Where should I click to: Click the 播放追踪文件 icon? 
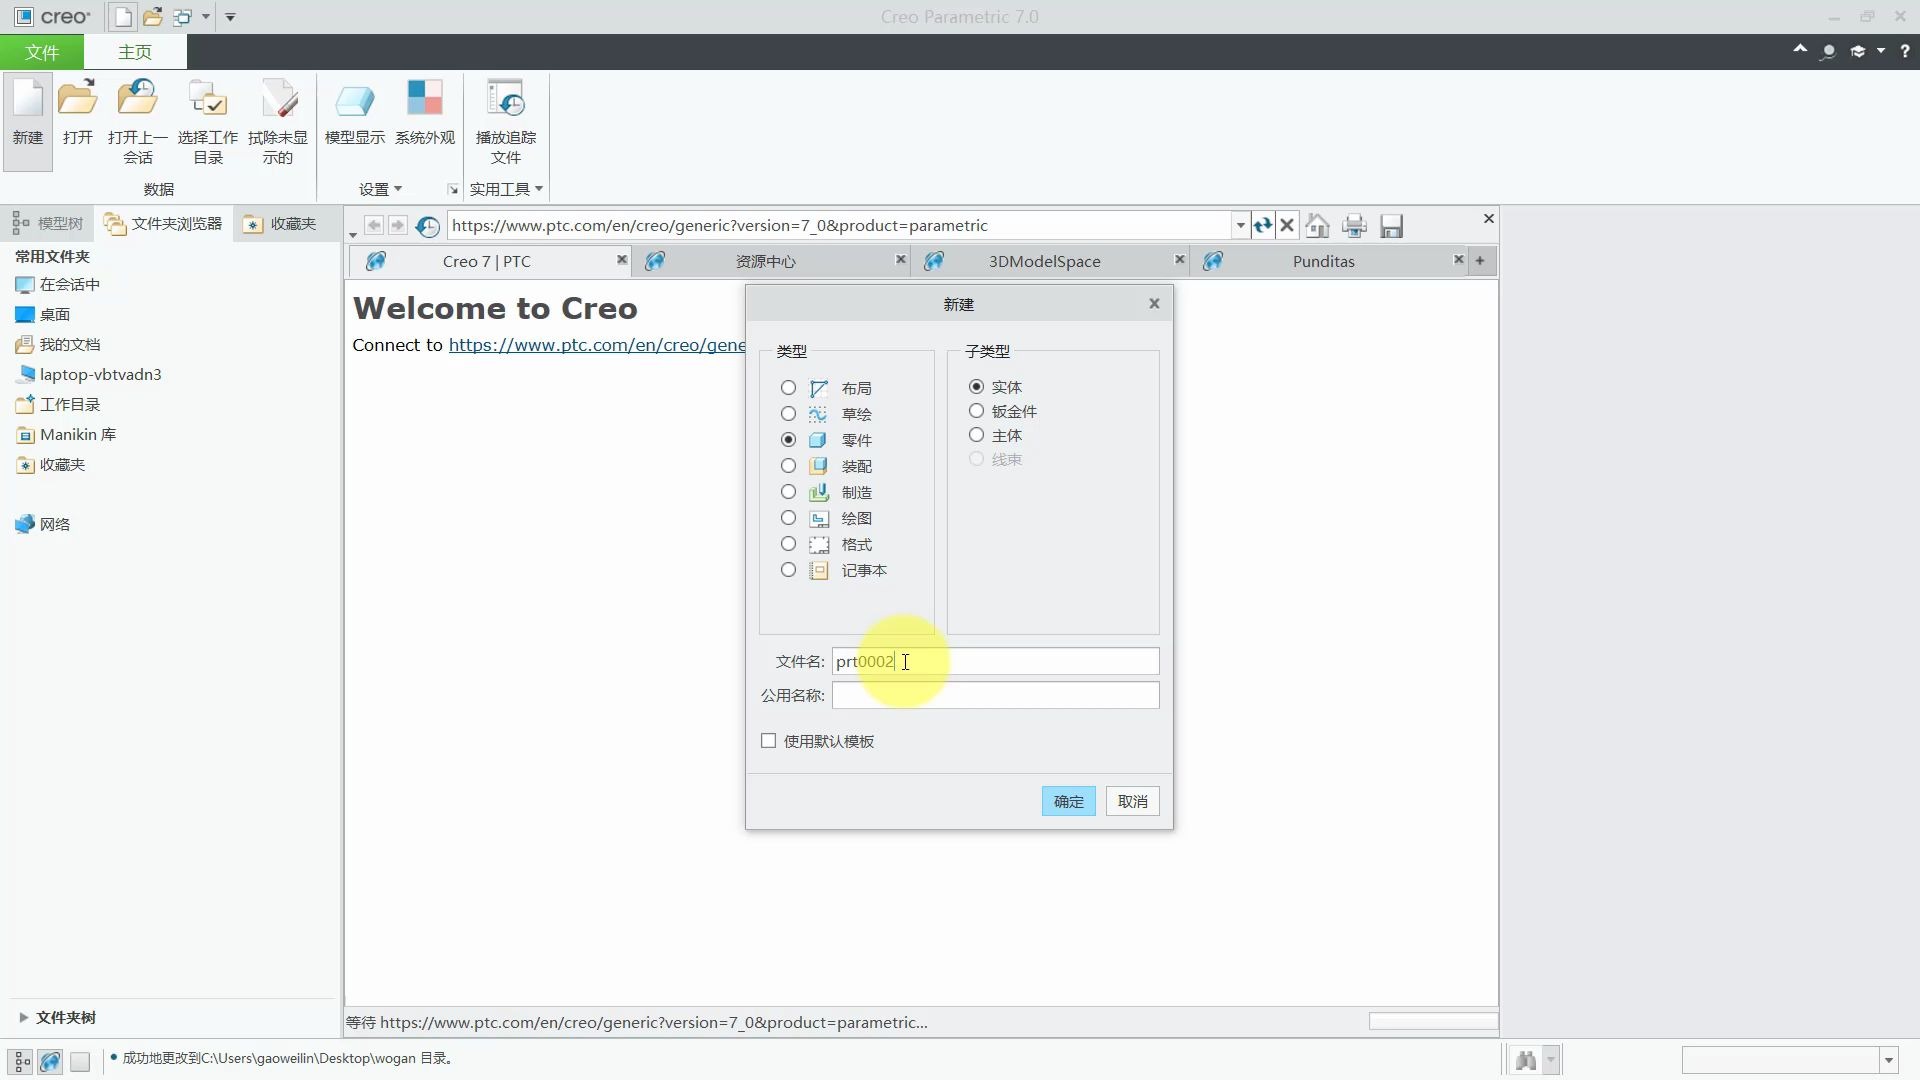[x=506, y=120]
